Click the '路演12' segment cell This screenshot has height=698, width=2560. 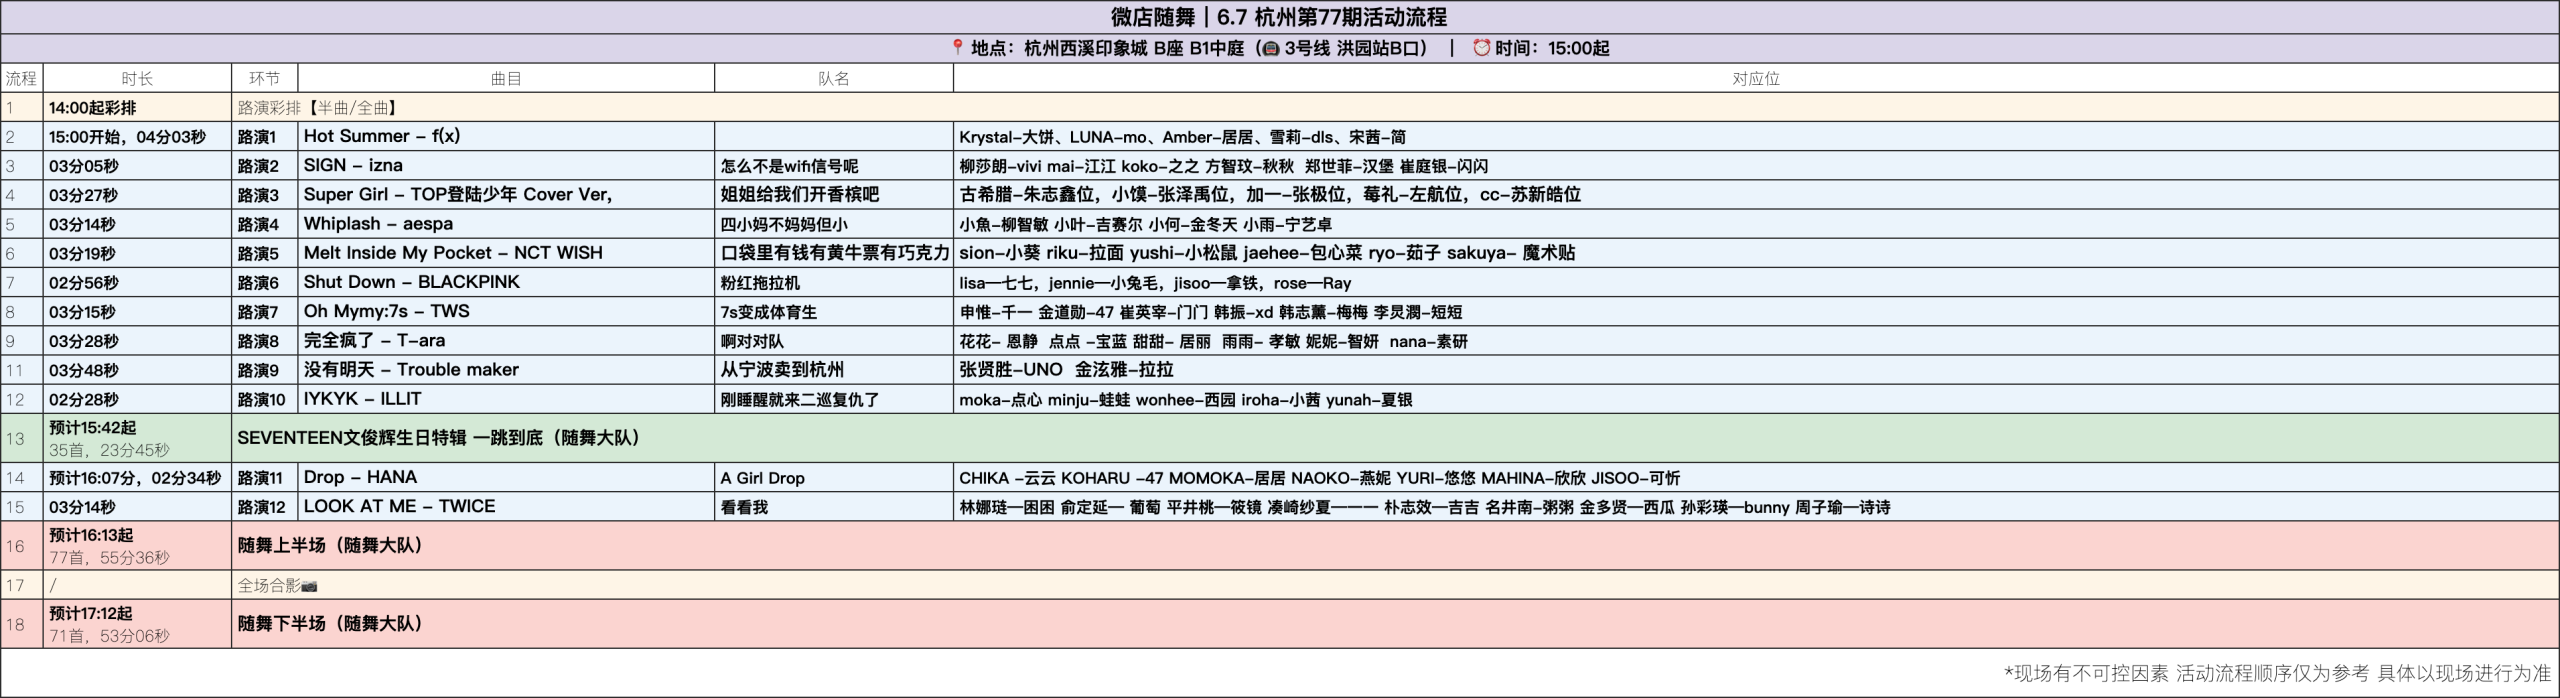(x=264, y=506)
